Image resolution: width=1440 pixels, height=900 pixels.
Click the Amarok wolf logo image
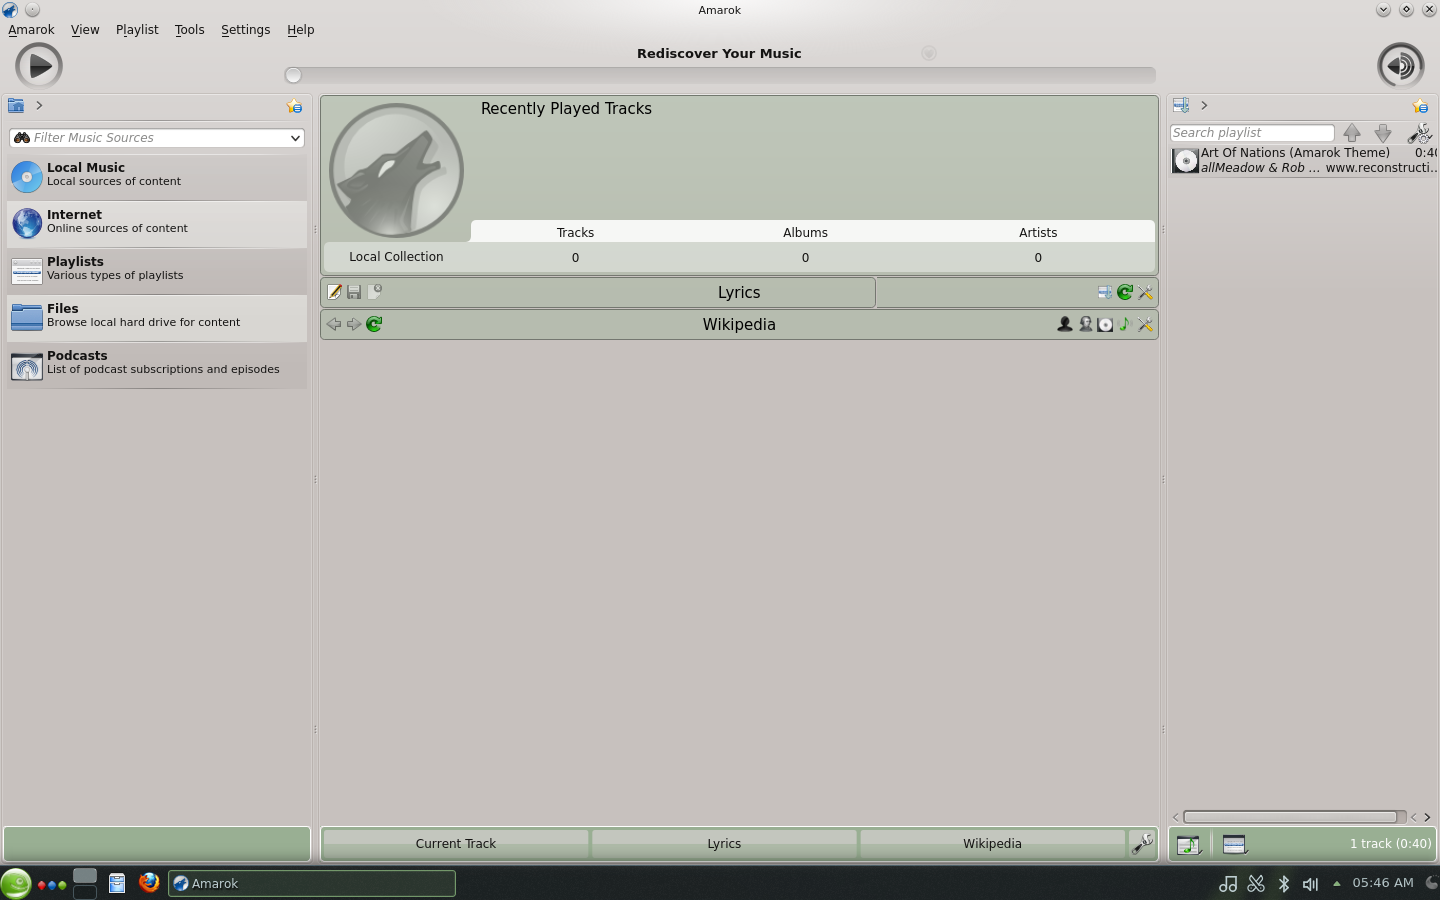pos(397,170)
